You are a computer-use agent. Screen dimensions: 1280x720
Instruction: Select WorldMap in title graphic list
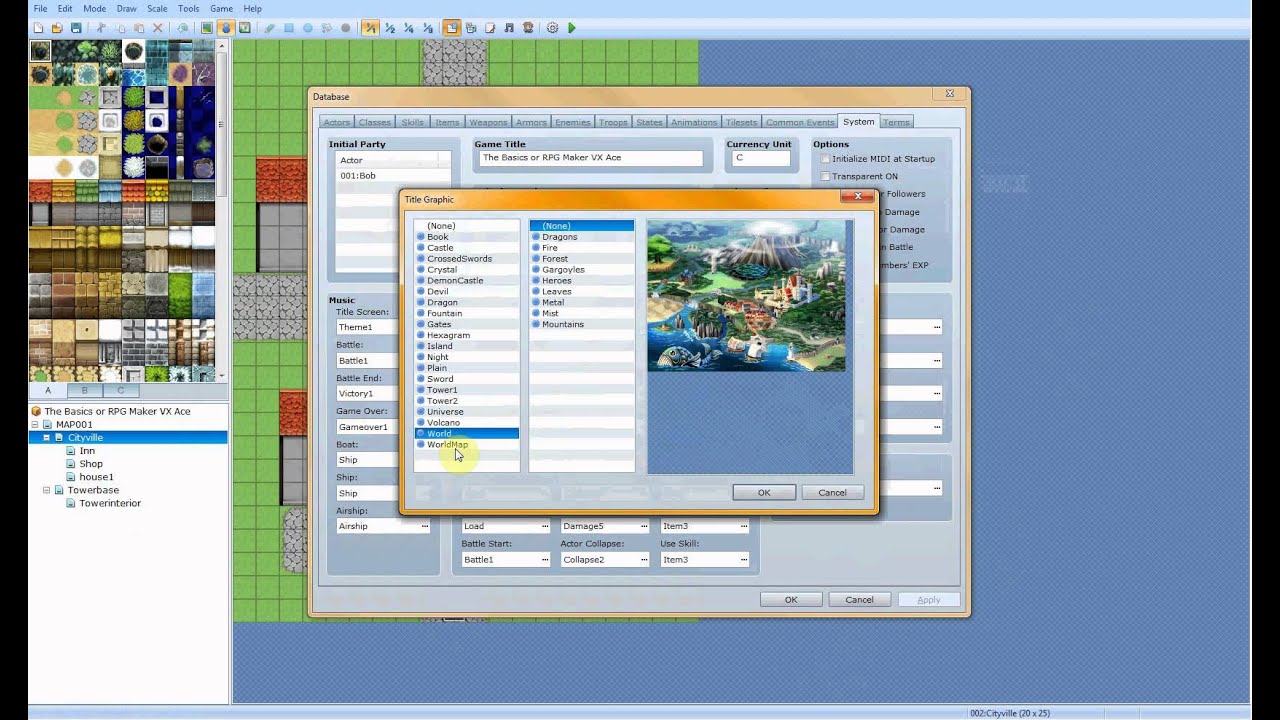point(467,444)
